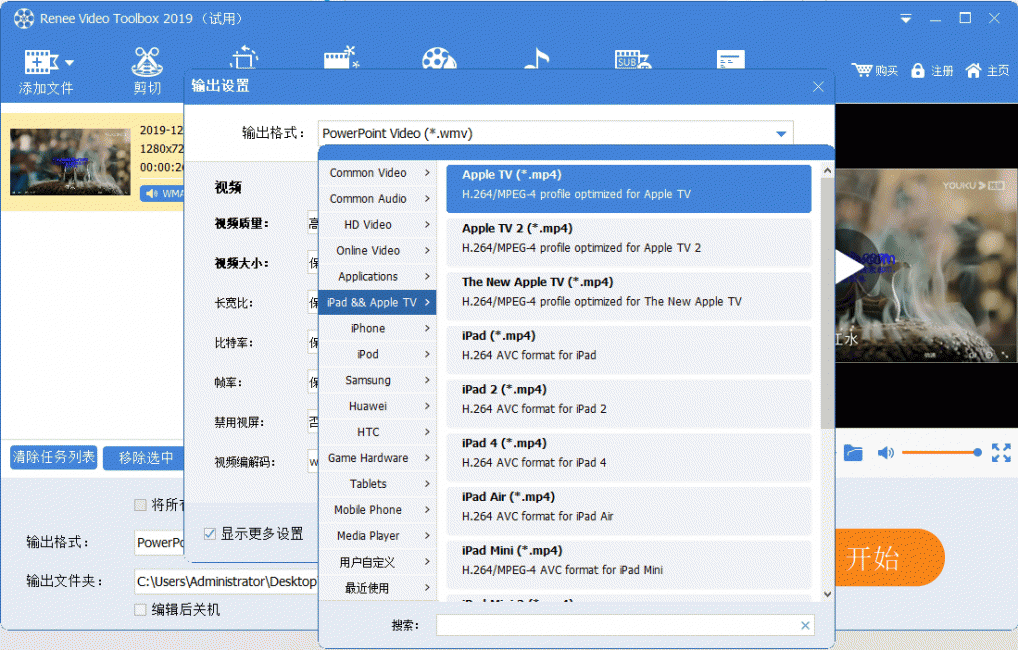The height and width of the screenshot is (650, 1018).
Task: Open the Common Video category
Action: (377, 173)
